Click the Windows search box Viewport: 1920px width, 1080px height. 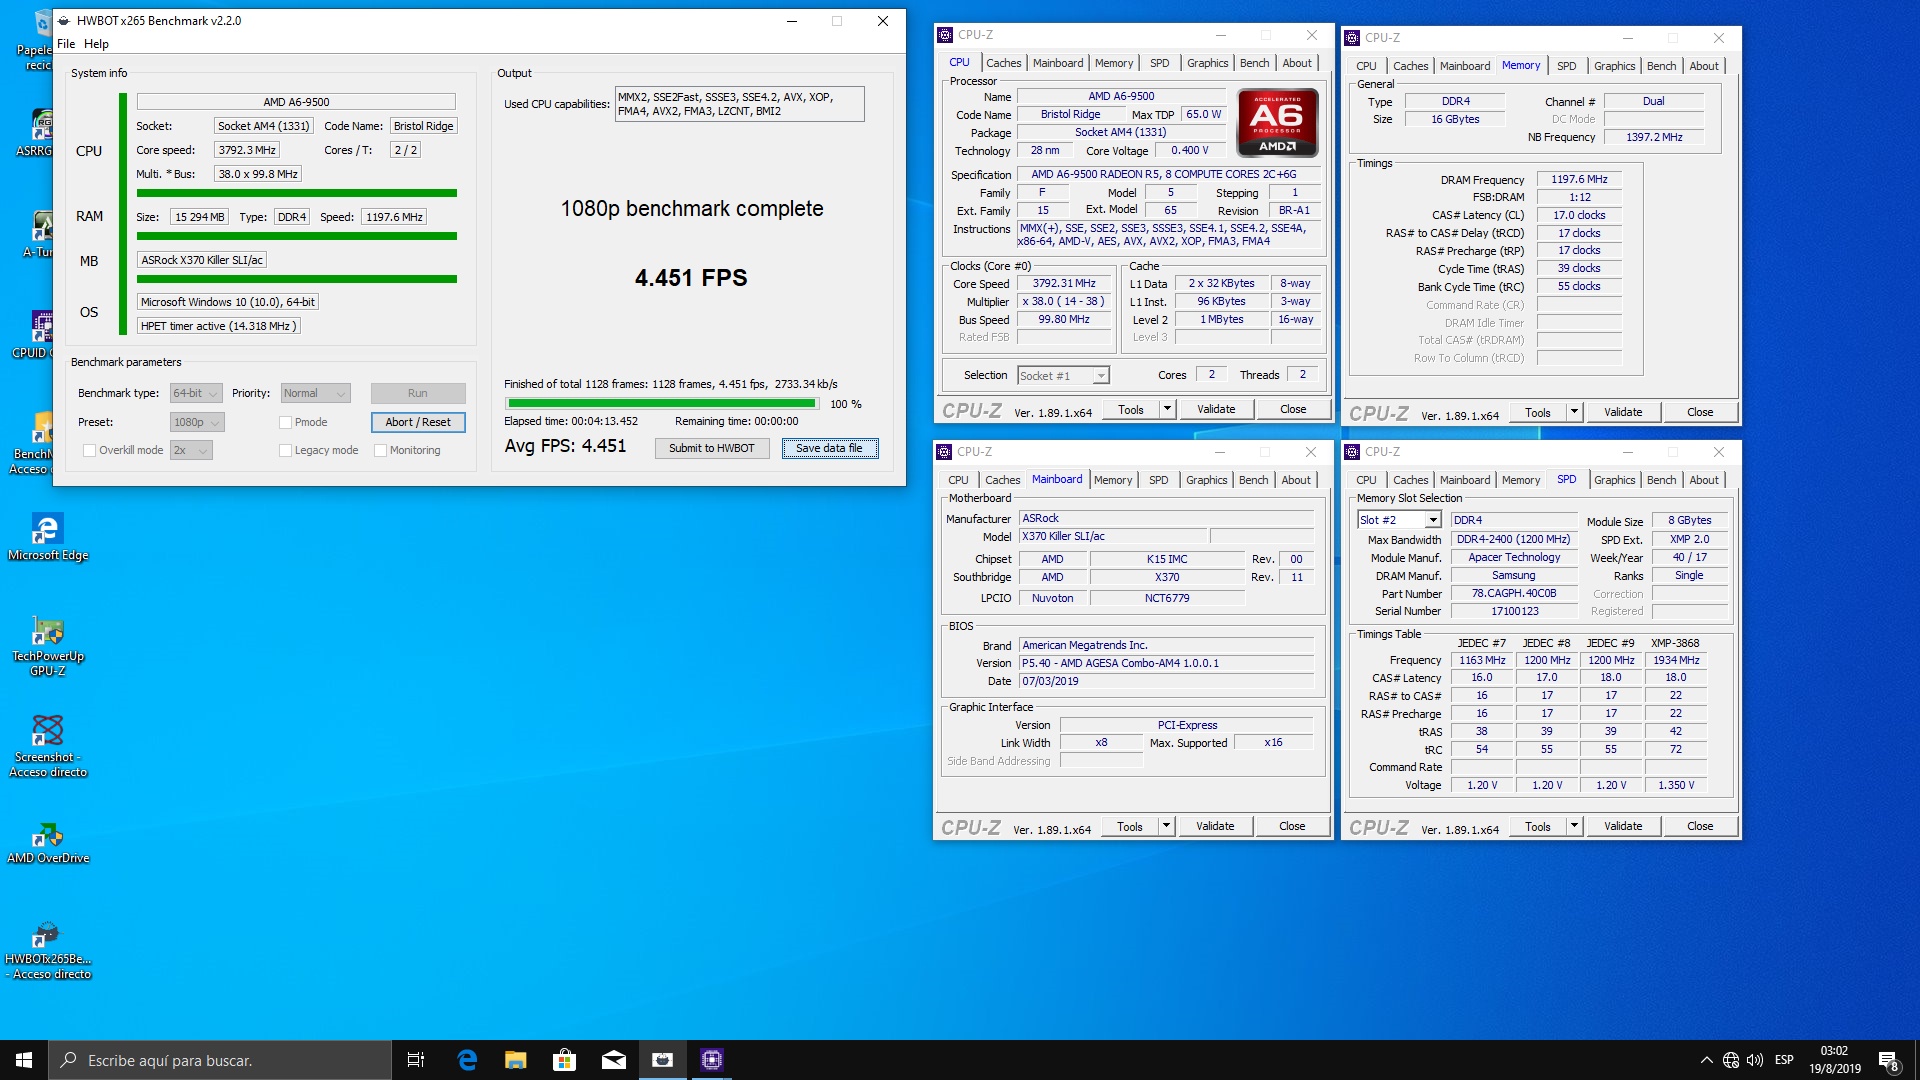(220, 1060)
